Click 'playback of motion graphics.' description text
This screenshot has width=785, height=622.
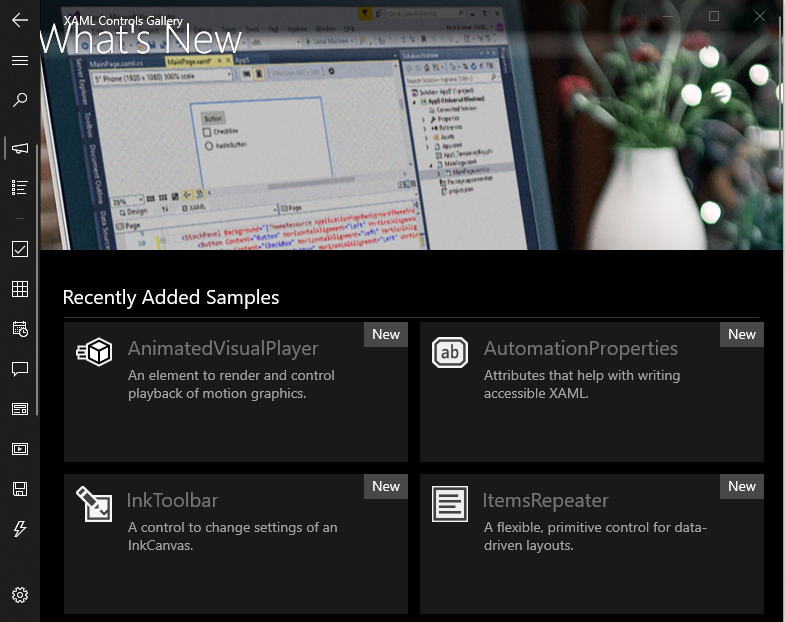(217, 394)
